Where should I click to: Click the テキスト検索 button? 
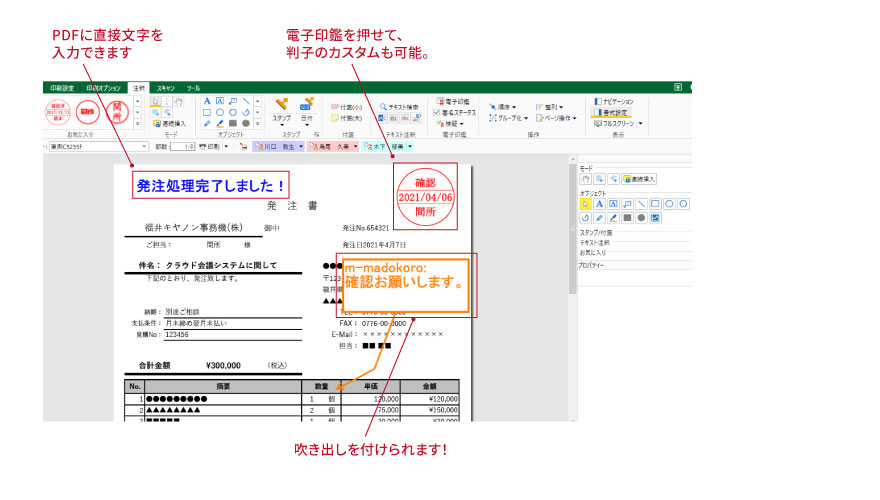pyautogui.click(x=399, y=107)
